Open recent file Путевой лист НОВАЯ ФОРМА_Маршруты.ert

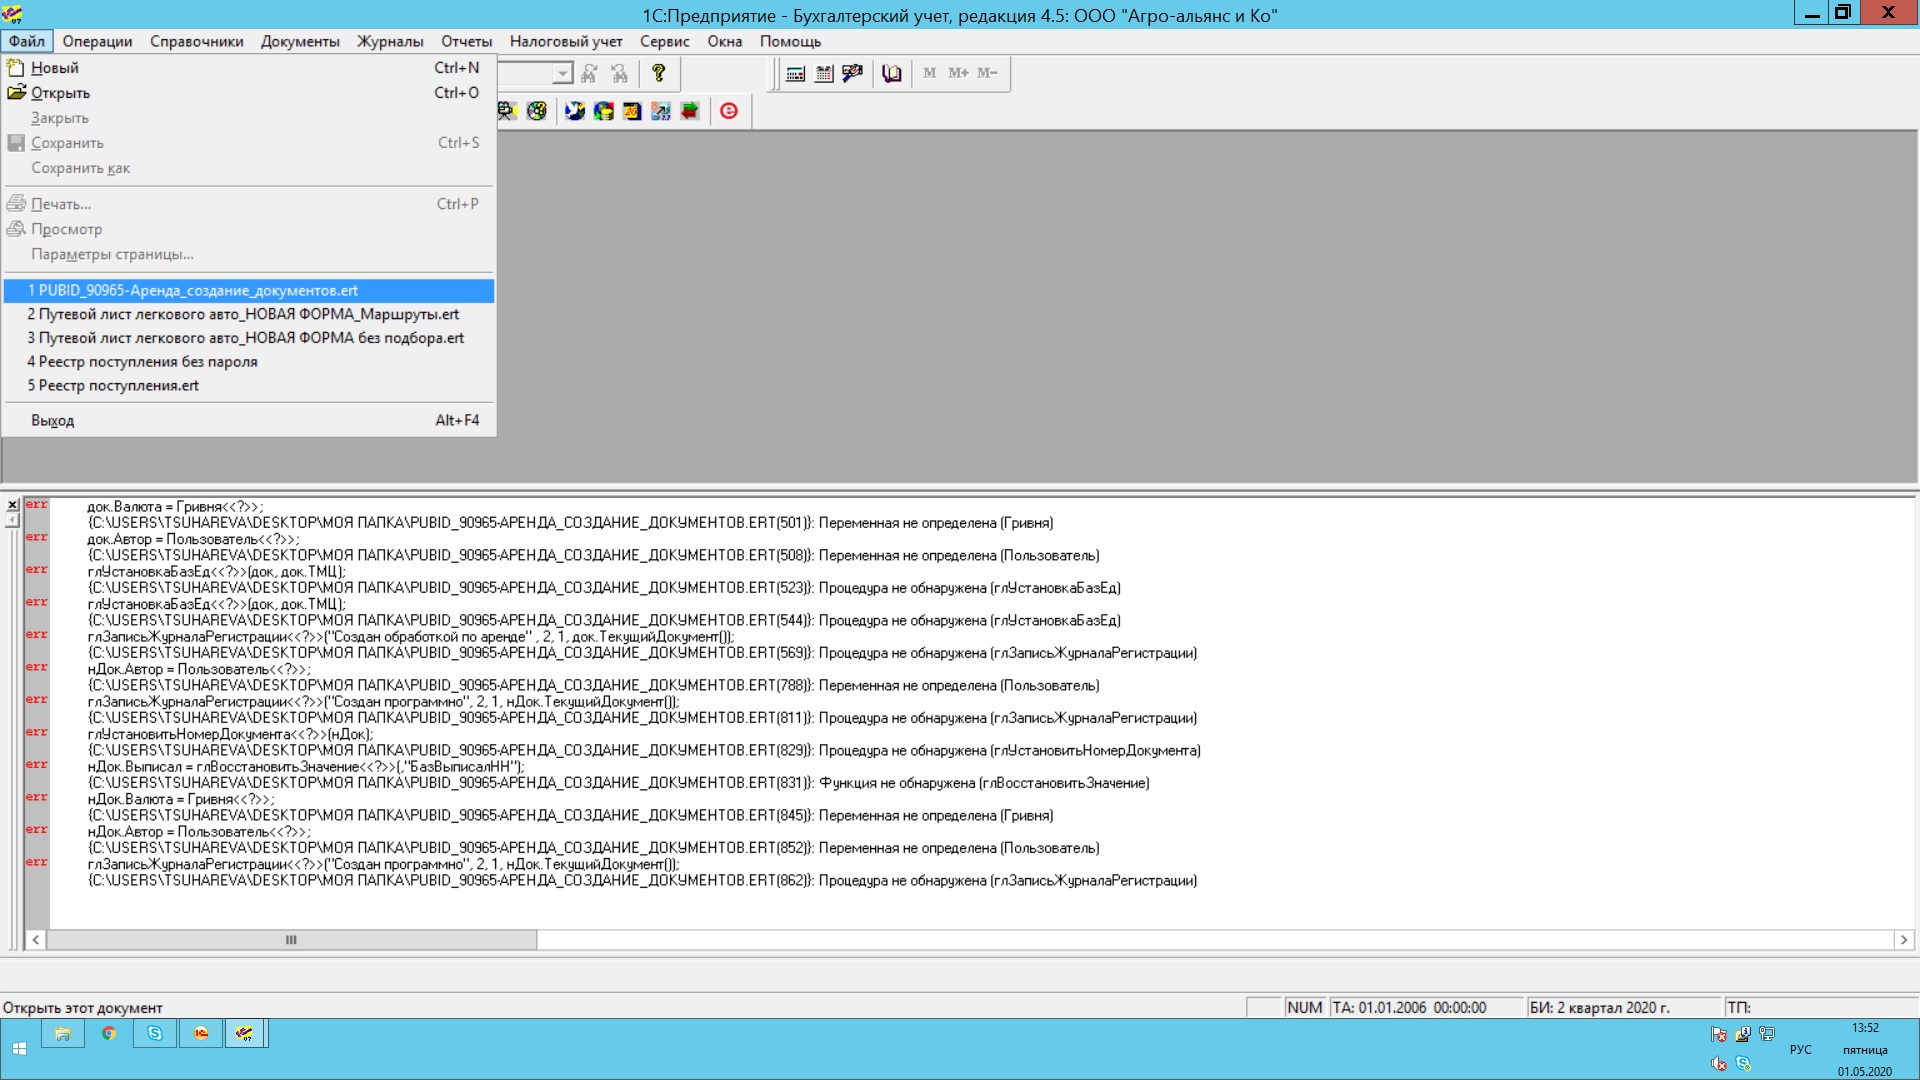point(249,314)
